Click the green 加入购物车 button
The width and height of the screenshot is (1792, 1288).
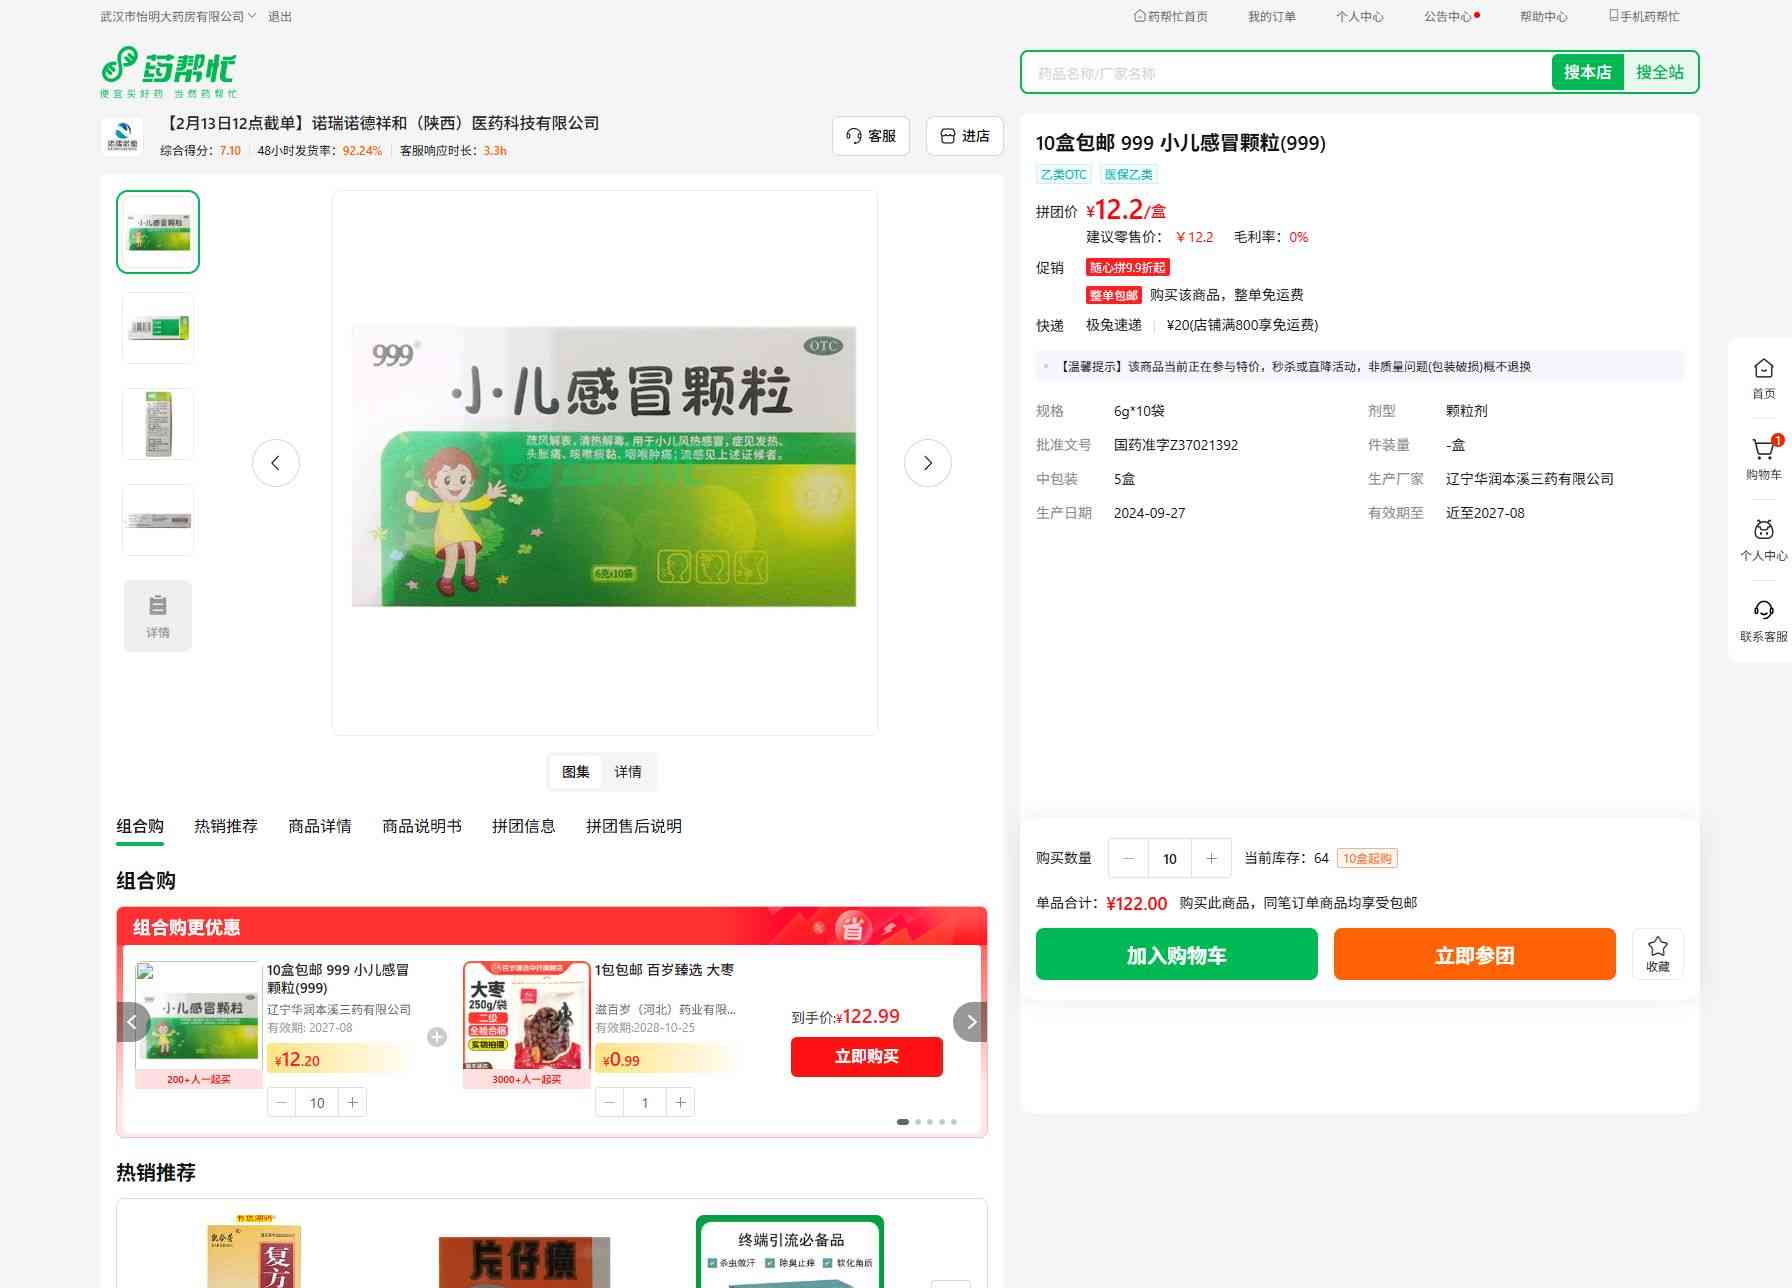pos(1176,954)
